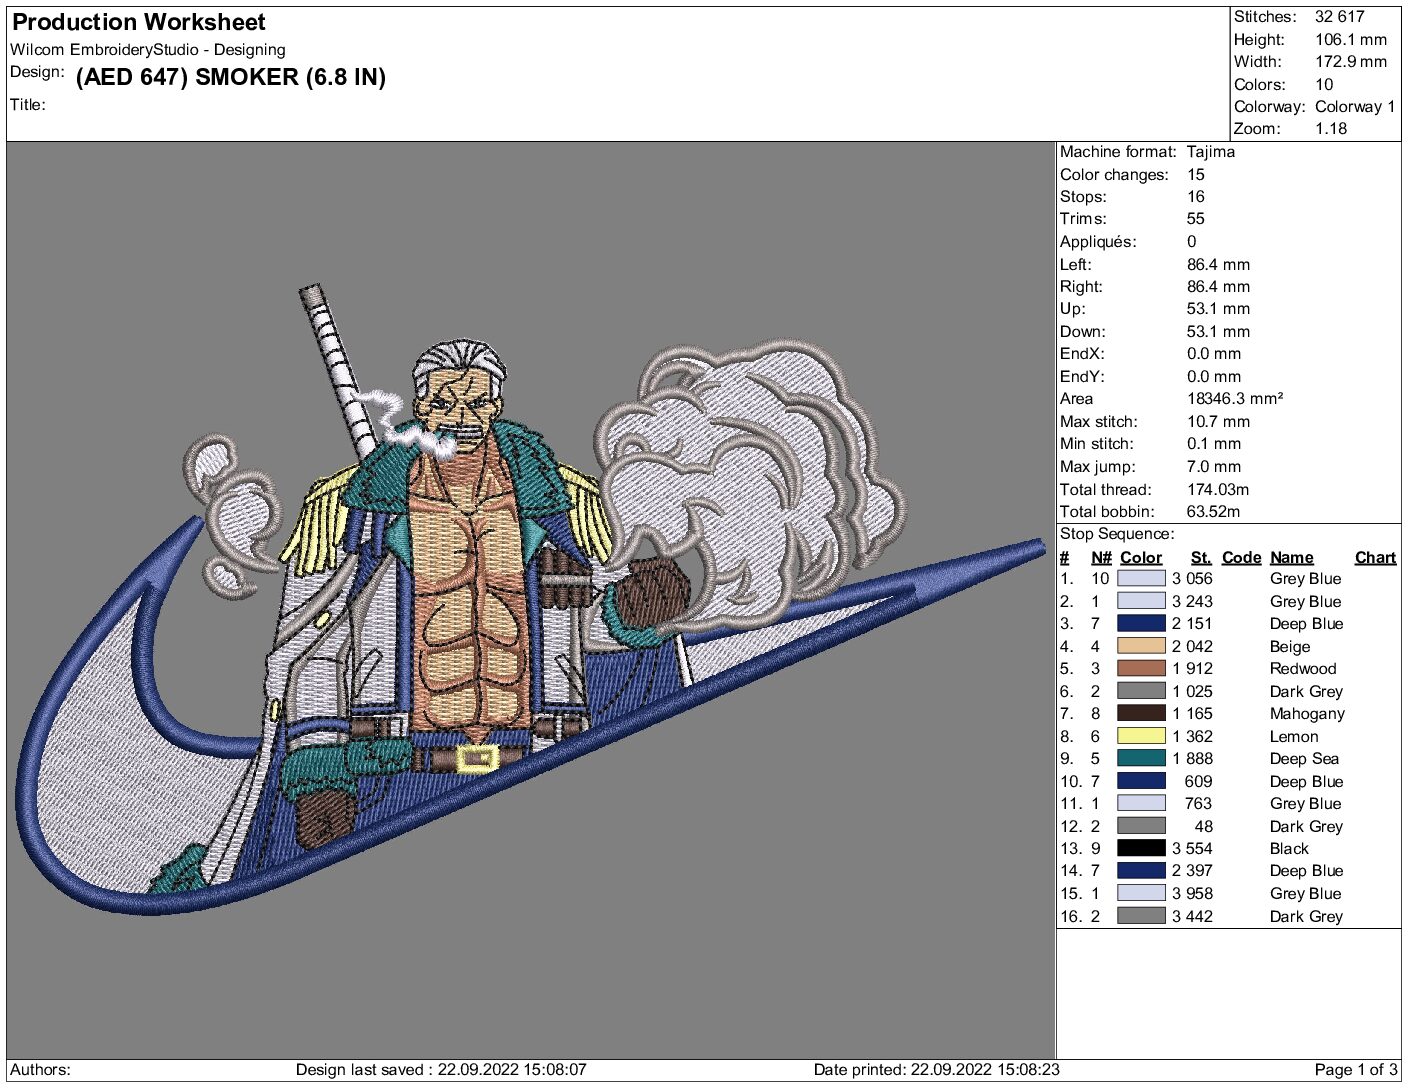Click the Max jump value '7.0 mm'
The width and height of the screenshot is (1408, 1088).
click(x=1214, y=466)
